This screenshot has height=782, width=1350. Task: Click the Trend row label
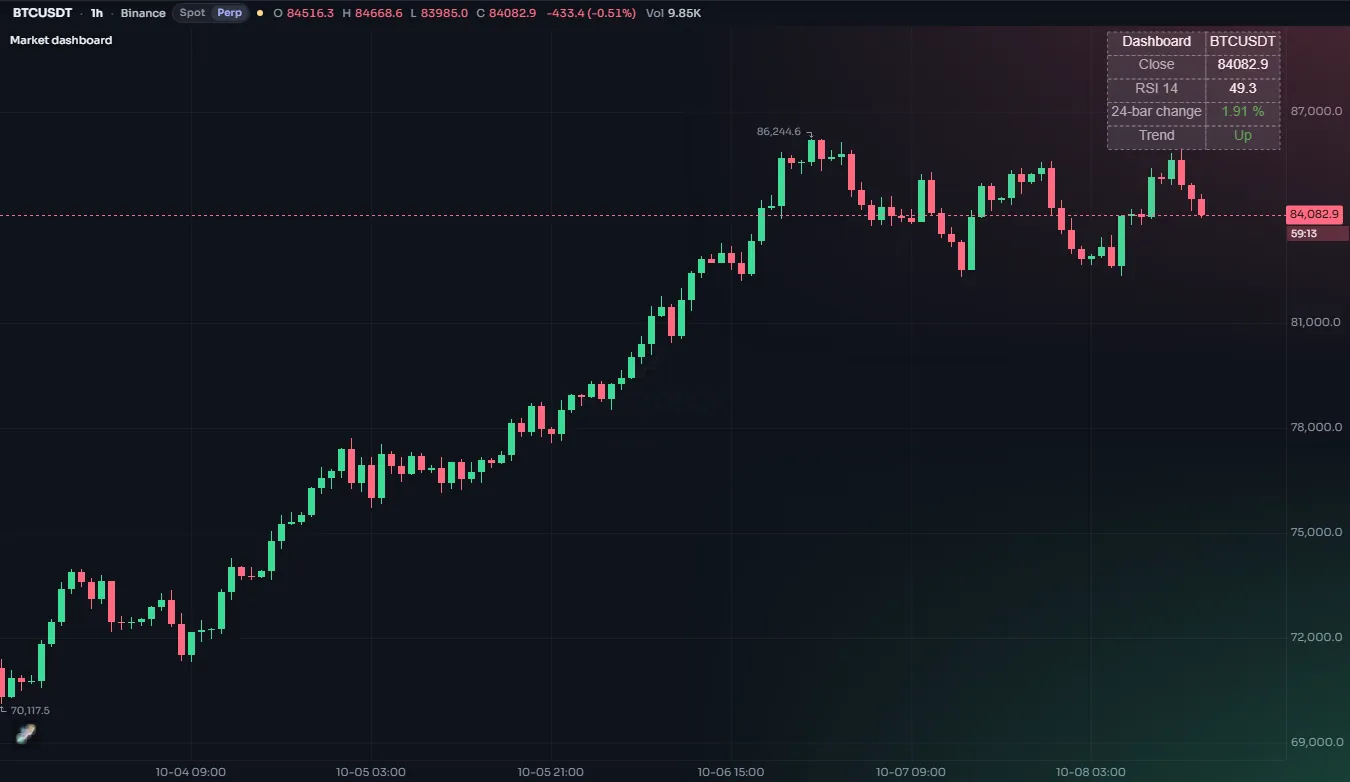(x=1156, y=135)
